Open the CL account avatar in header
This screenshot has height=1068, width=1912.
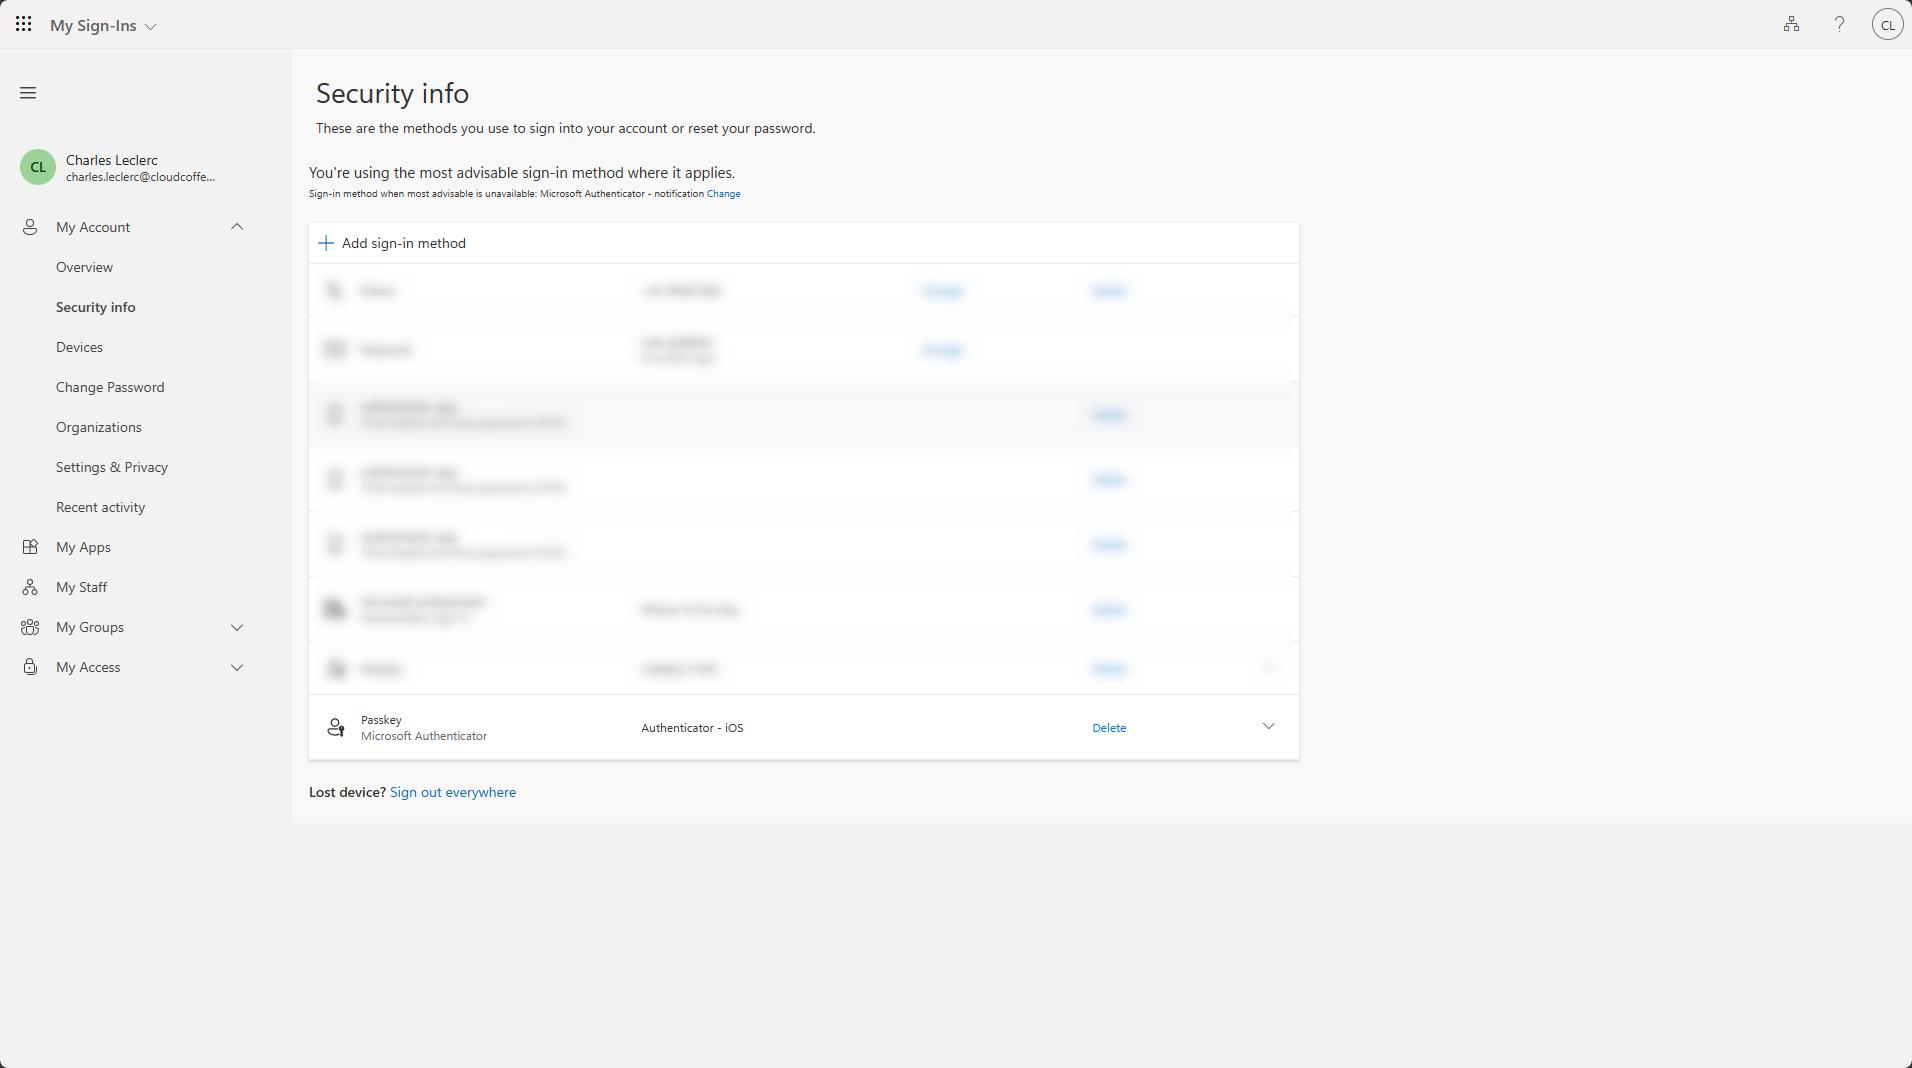[1887, 25]
